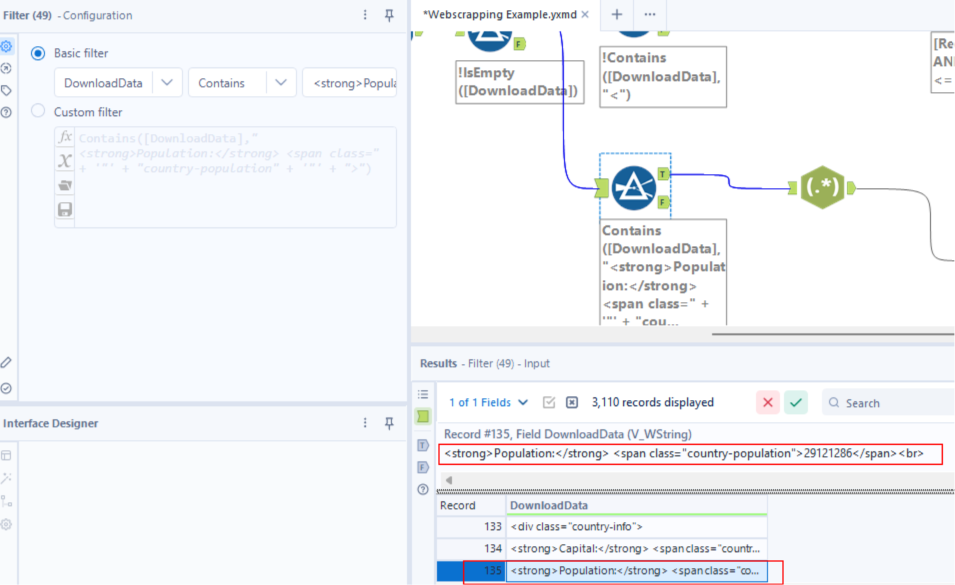Select the Filter tool with Contains annotation

click(x=633, y=188)
